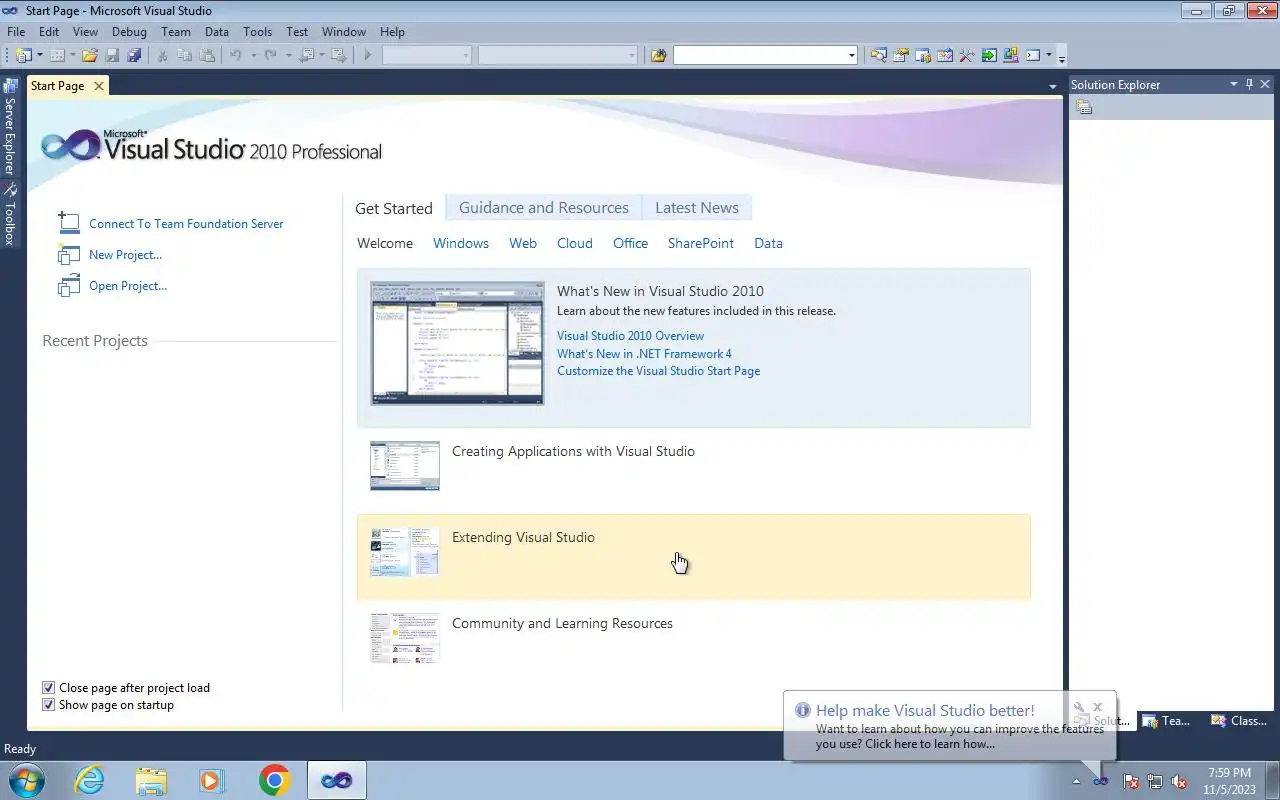Open the Find combo box dropdown

pyautogui.click(x=851, y=55)
